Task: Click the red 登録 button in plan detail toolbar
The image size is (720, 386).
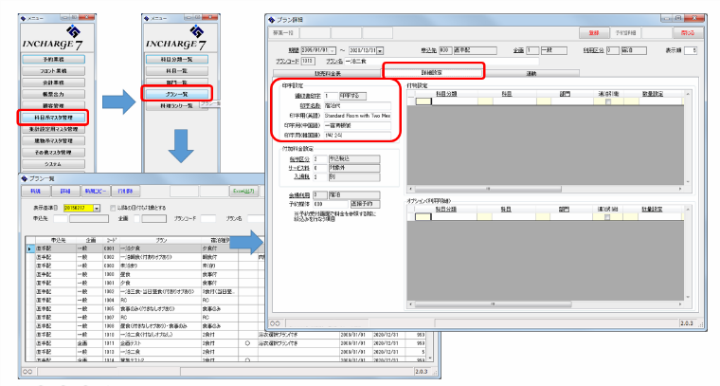Action: click(594, 33)
